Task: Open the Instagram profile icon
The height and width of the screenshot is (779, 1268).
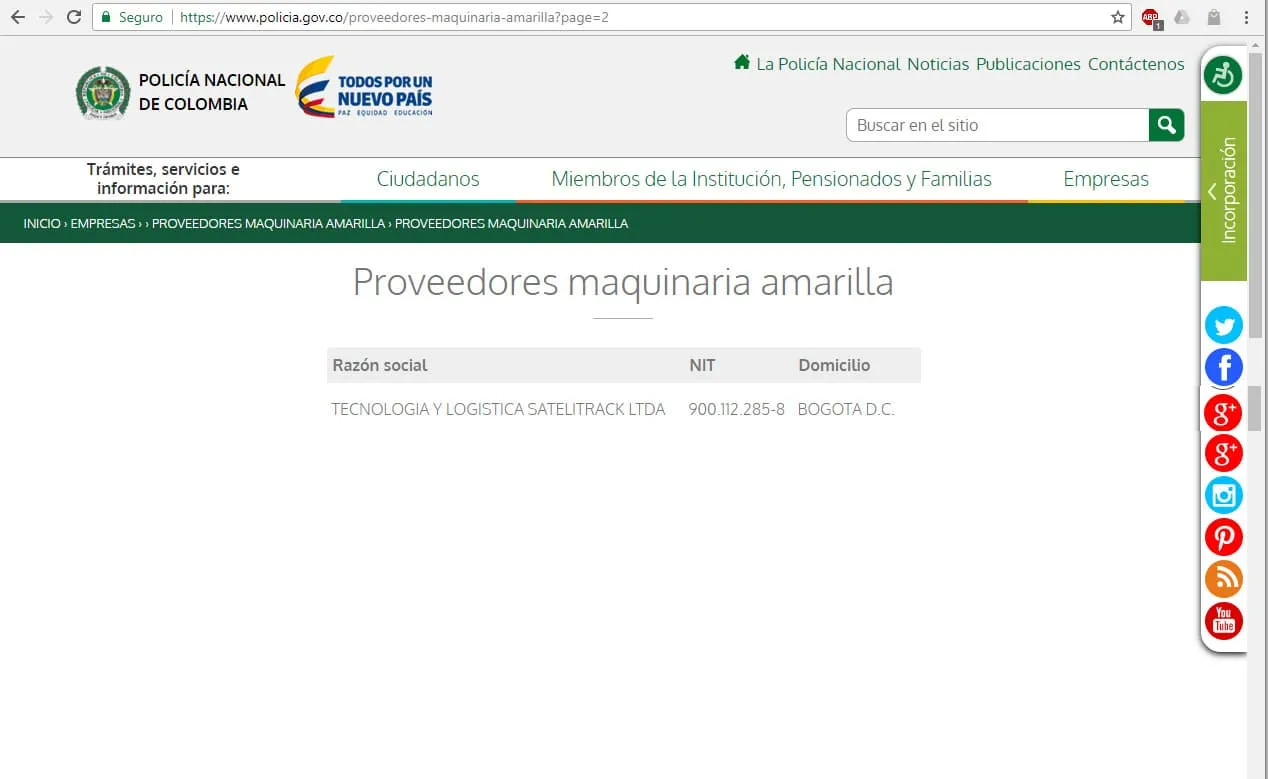Action: pos(1223,495)
